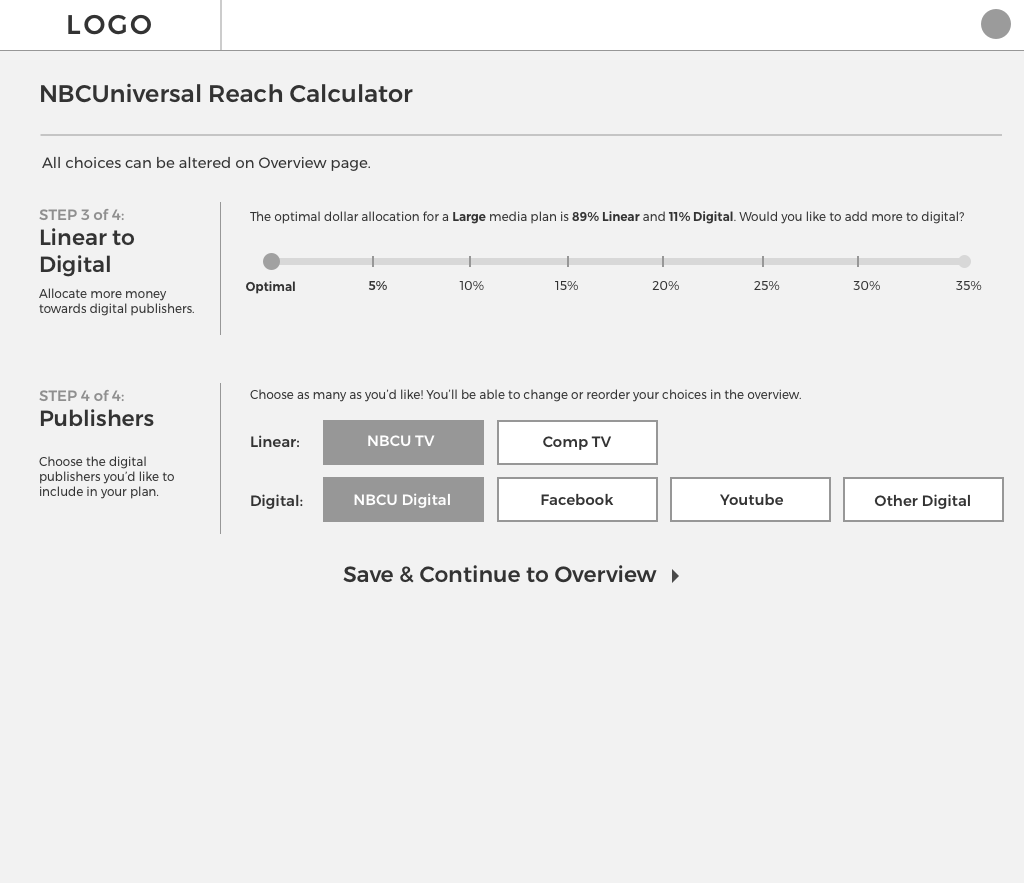This screenshot has height=883, width=1024.
Task: Click the 'Publishers' heading
Action: point(97,419)
